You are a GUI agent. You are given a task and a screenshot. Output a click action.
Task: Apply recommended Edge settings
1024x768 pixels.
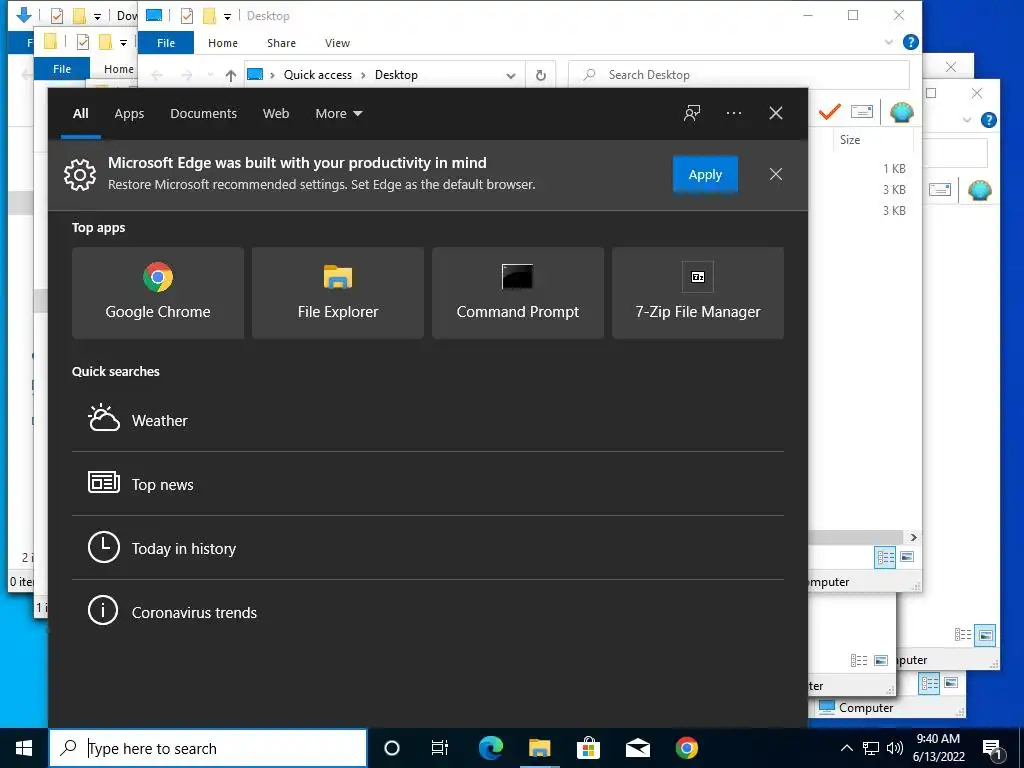tap(705, 174)
